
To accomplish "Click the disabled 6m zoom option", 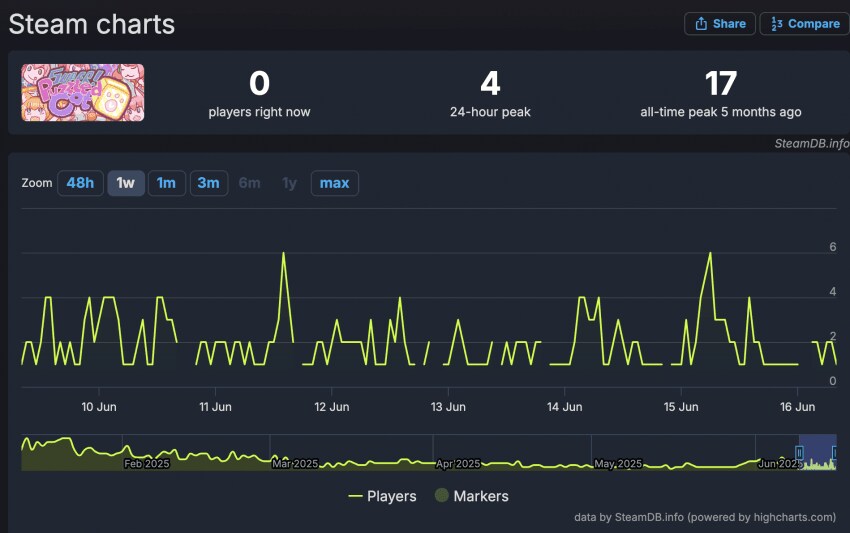I will pyautogui.click(x=249, y=183).
